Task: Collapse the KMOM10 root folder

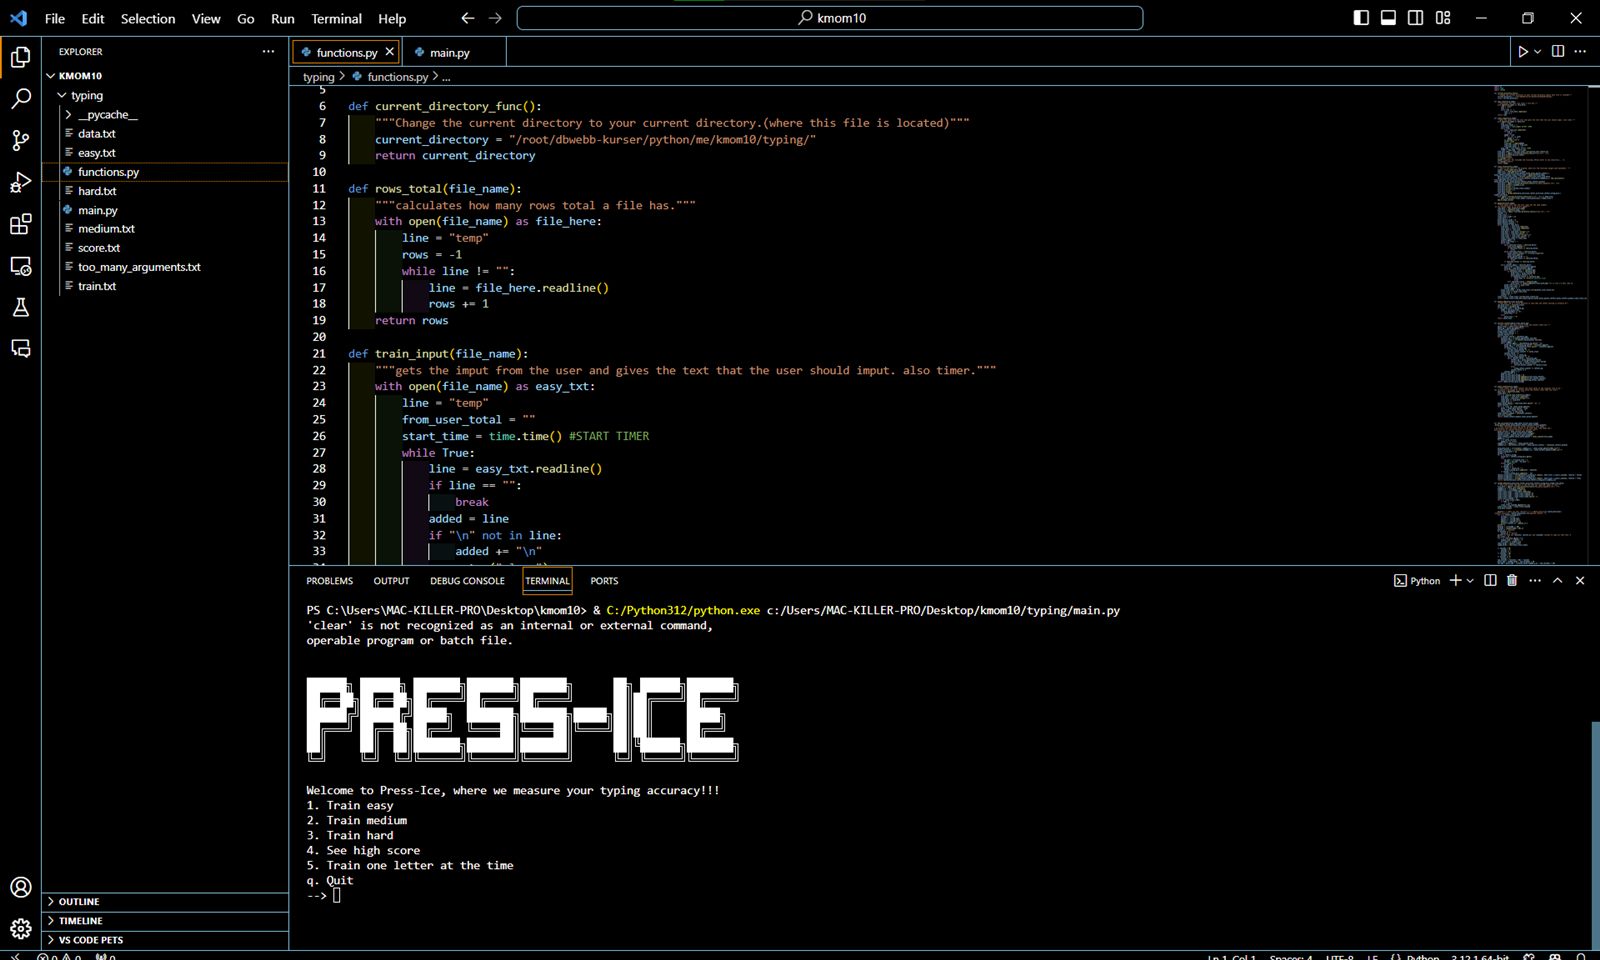Action: pos(50,76)
